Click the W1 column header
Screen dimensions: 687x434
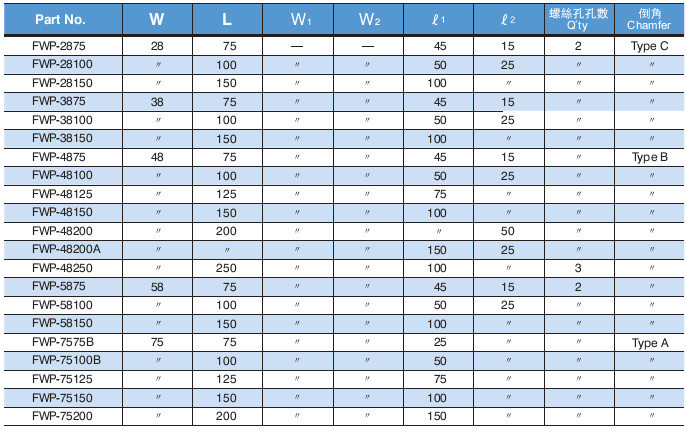(297, 19)
